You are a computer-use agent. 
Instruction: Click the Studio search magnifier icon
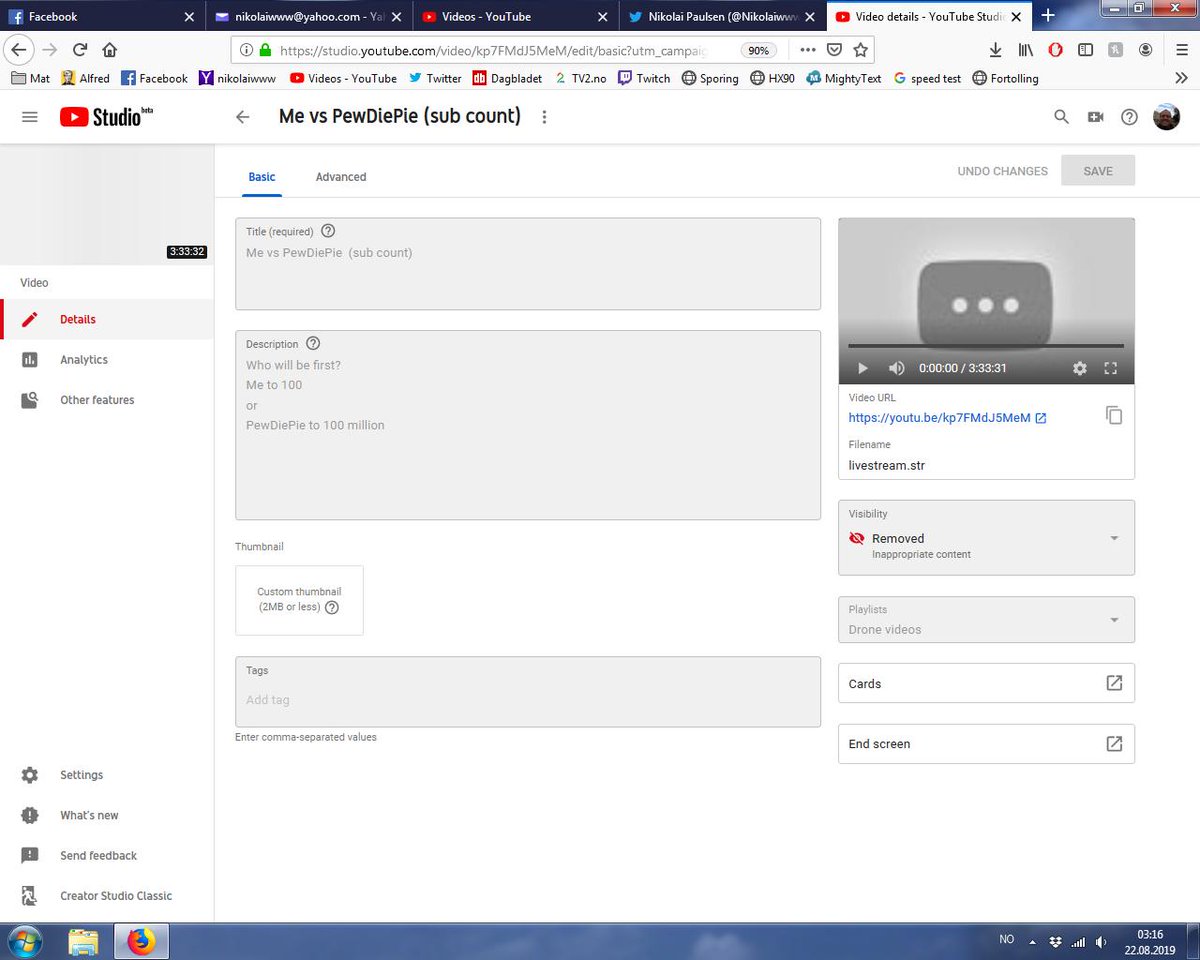[x=1062, y=117]
